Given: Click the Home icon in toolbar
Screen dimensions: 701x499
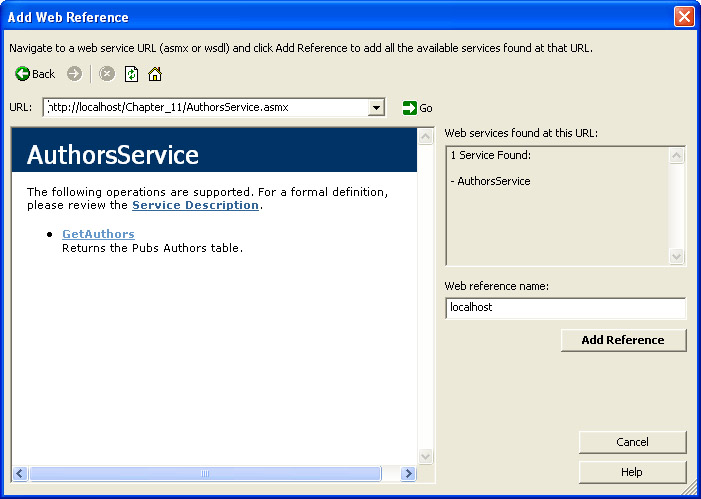Looking at the screenshot, I should [x=155, y=74].
